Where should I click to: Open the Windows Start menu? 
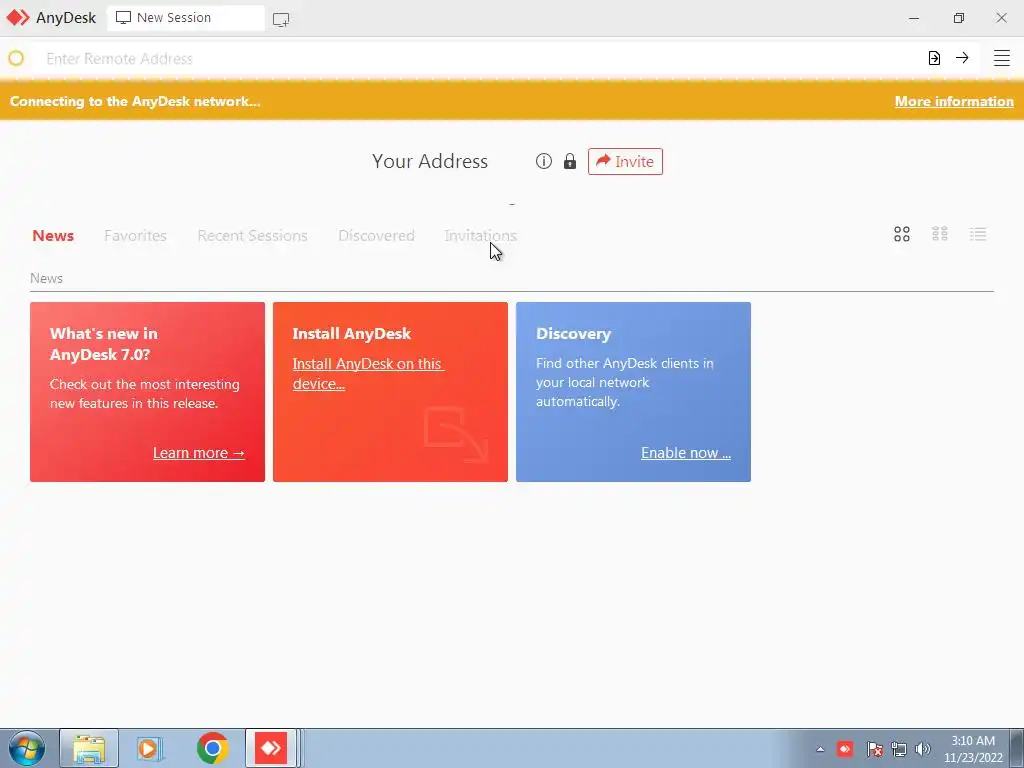click(26, 748)
